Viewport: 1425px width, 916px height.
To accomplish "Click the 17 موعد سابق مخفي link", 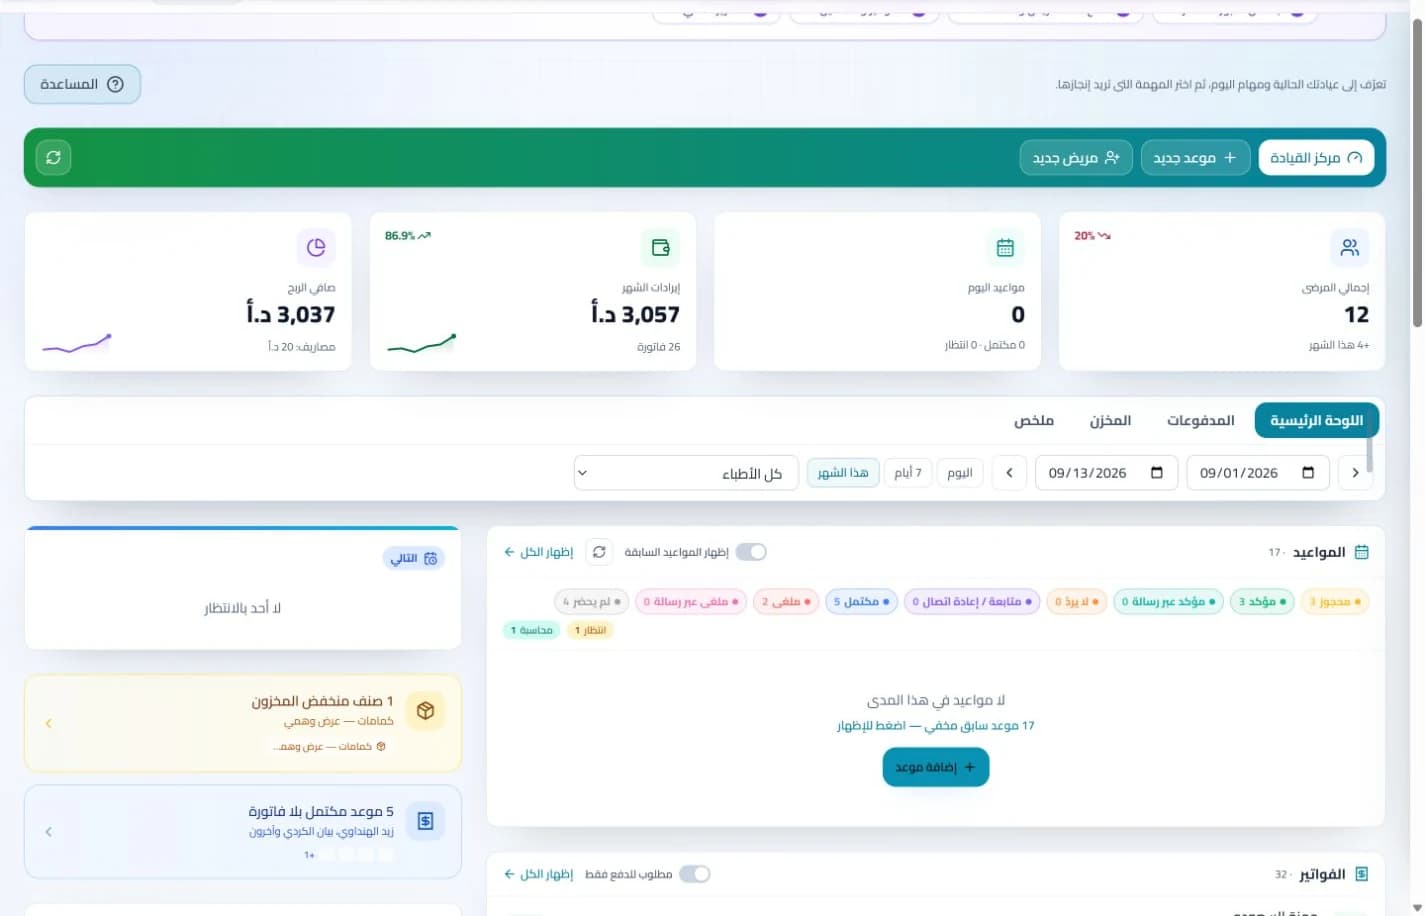I will pos(935,726).
